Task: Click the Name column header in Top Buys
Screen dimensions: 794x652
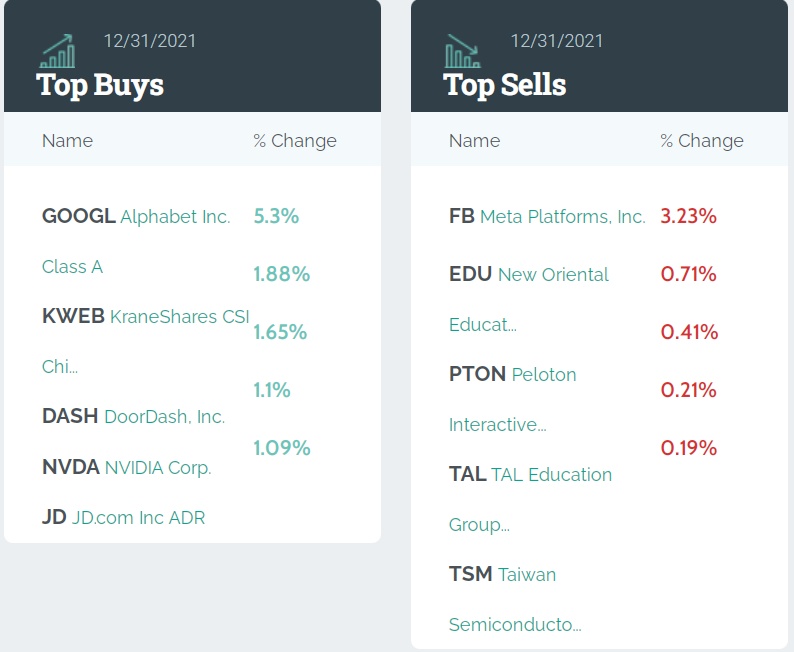Action: [67, 141]
